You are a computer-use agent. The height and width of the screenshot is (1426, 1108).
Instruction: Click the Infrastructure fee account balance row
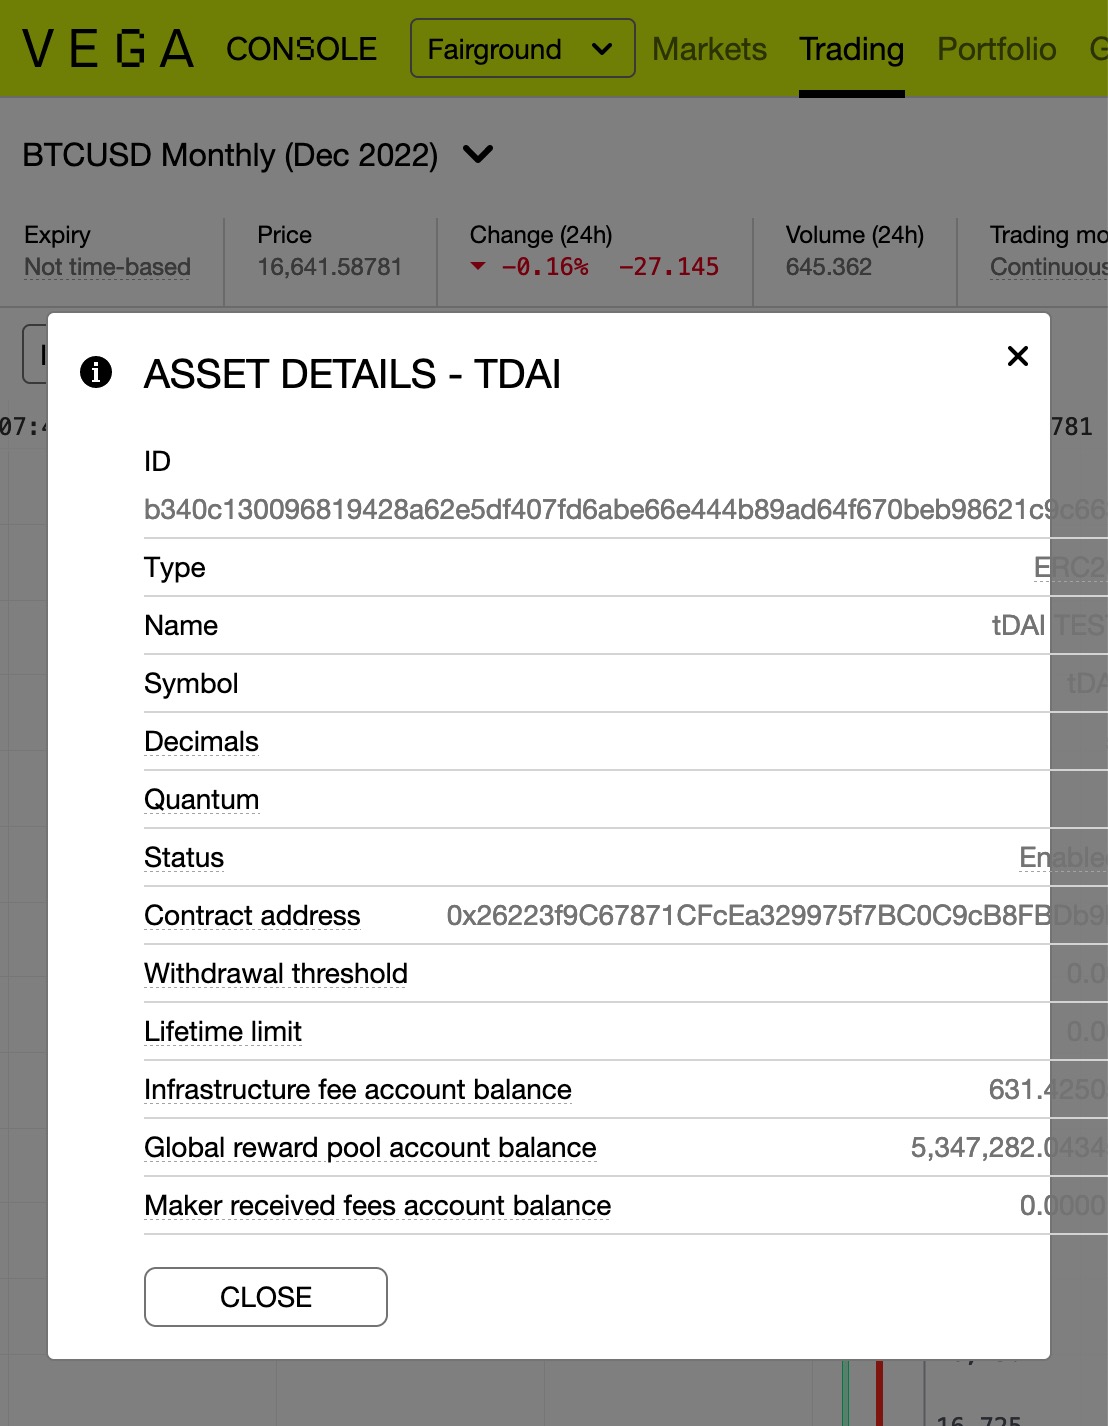358,1089
